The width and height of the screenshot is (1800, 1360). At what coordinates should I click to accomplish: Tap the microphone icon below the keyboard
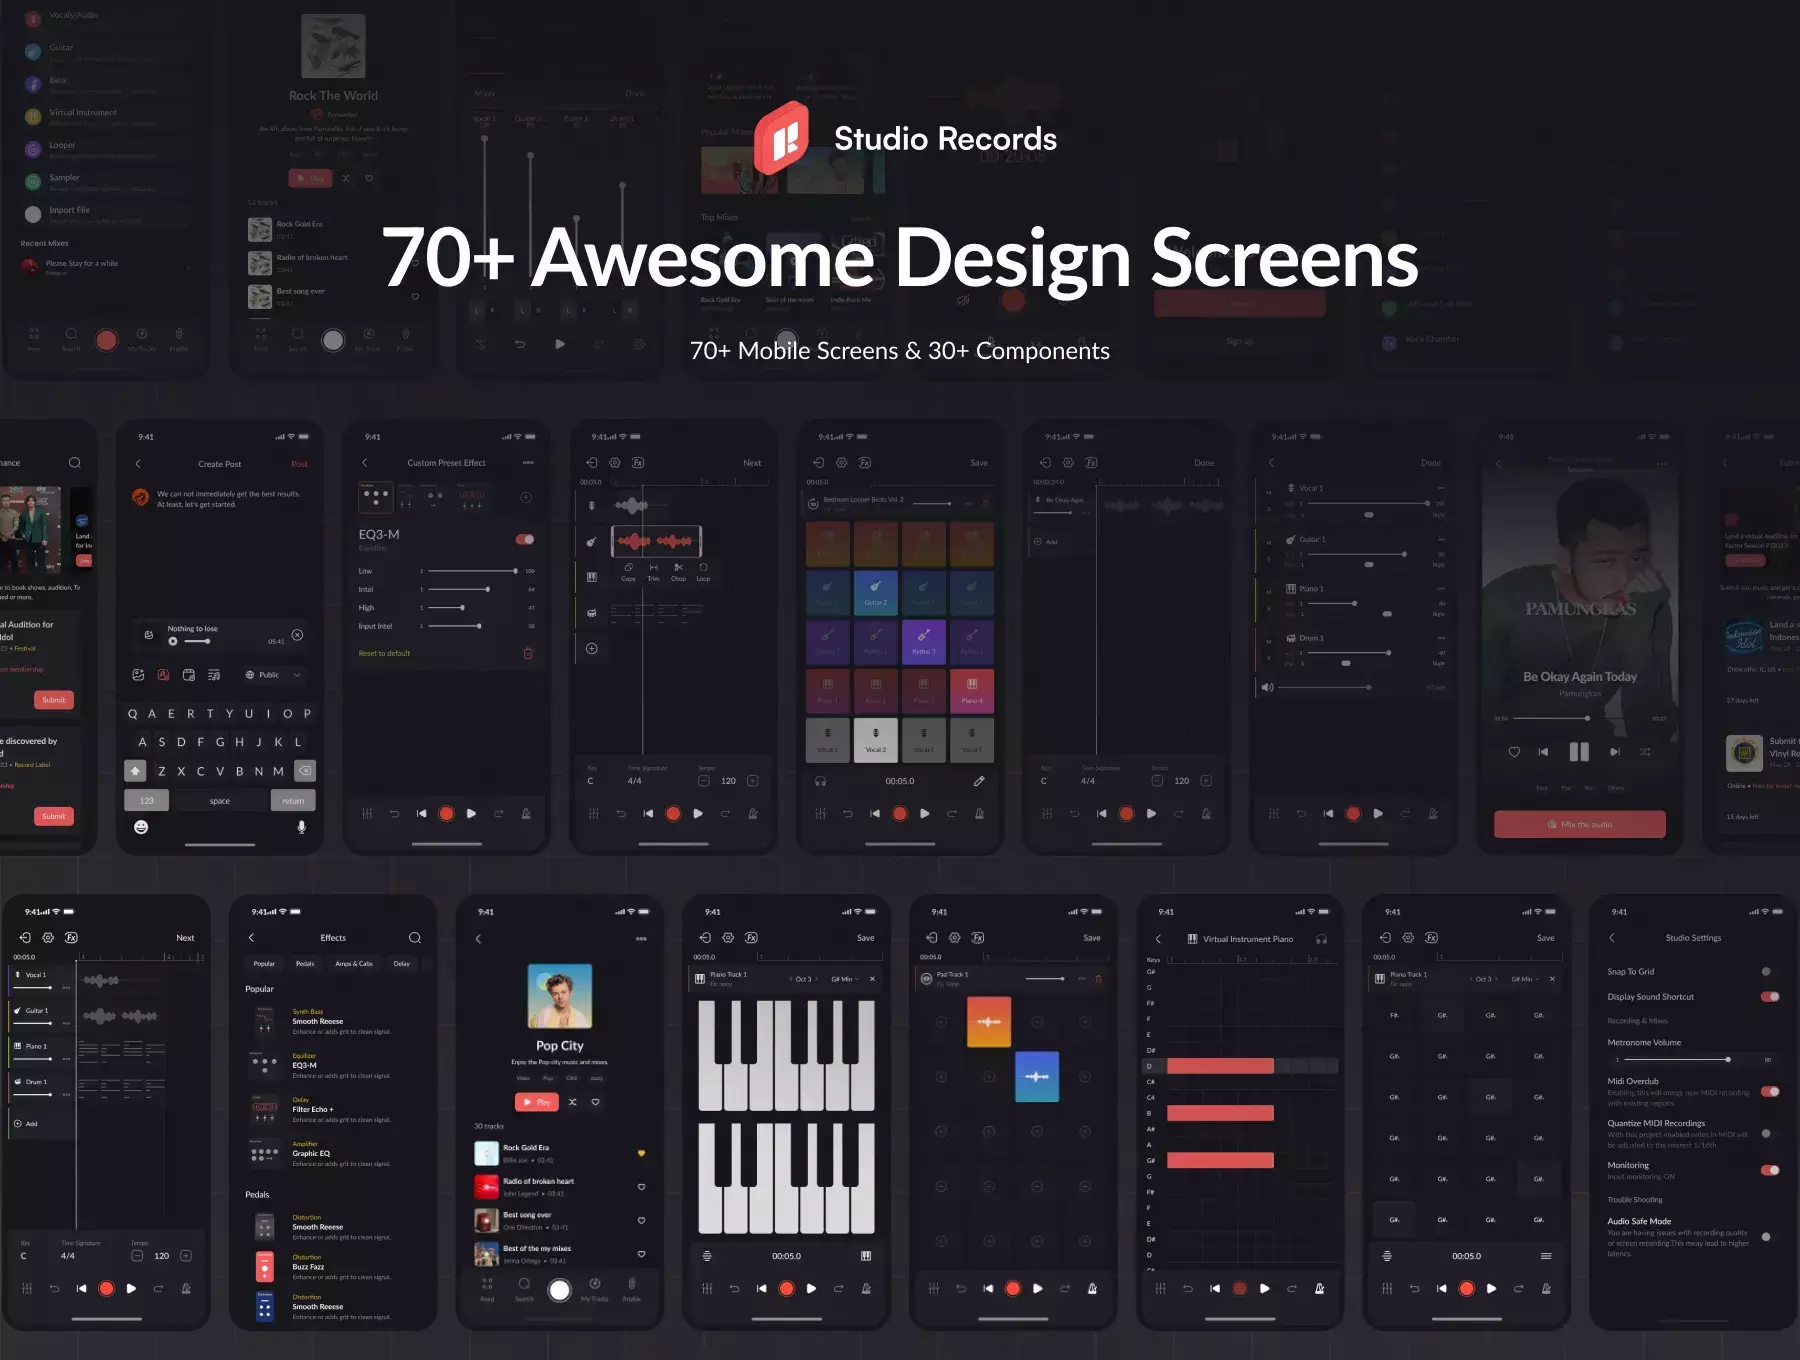click(x=301, y=827)
